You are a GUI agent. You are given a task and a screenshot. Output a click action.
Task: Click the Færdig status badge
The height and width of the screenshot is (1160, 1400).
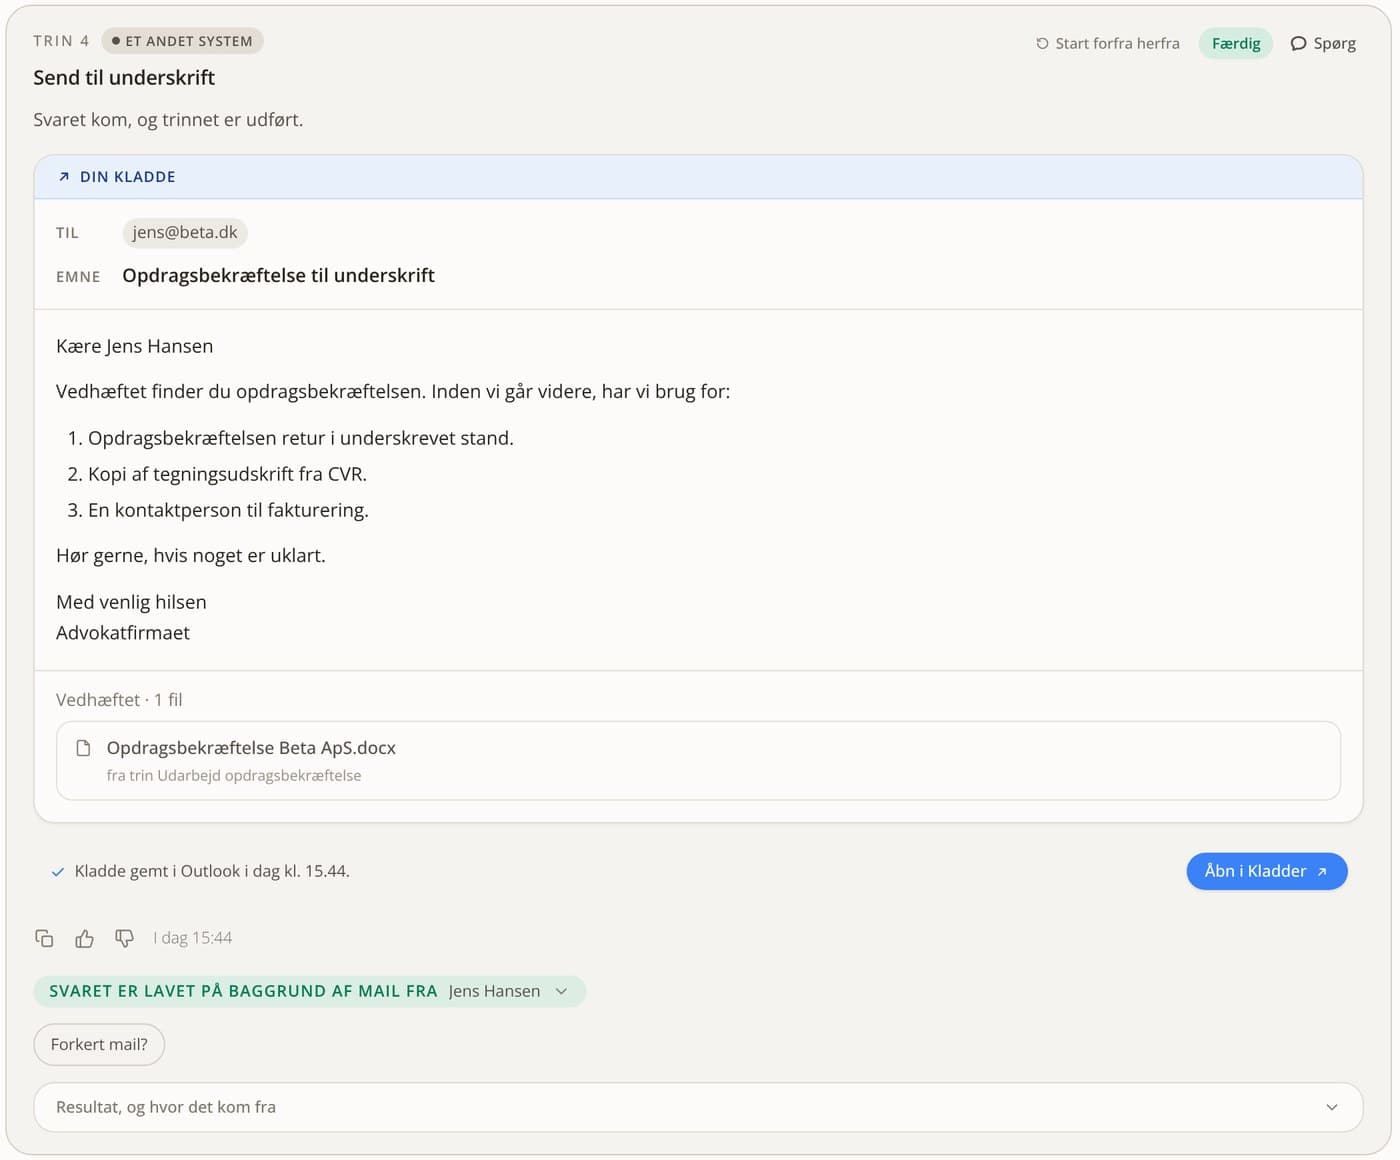[x=1236, y=44]
